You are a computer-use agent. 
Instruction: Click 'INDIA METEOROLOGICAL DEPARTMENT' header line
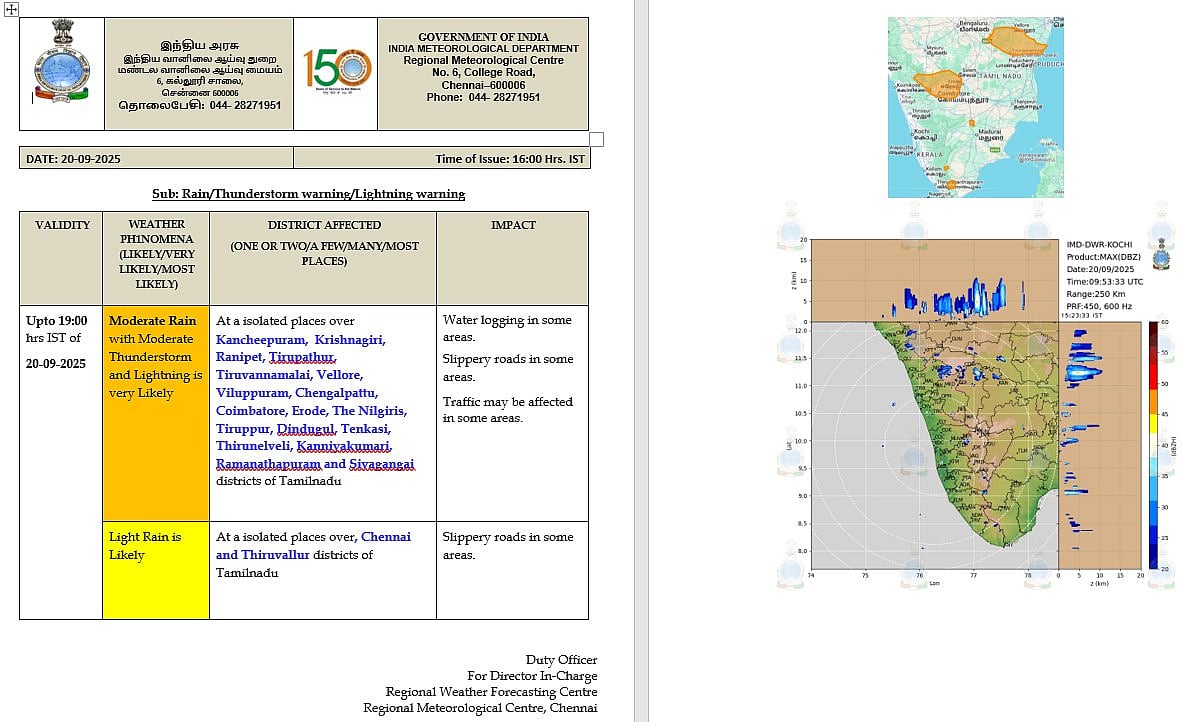click(x=483, y=48)
